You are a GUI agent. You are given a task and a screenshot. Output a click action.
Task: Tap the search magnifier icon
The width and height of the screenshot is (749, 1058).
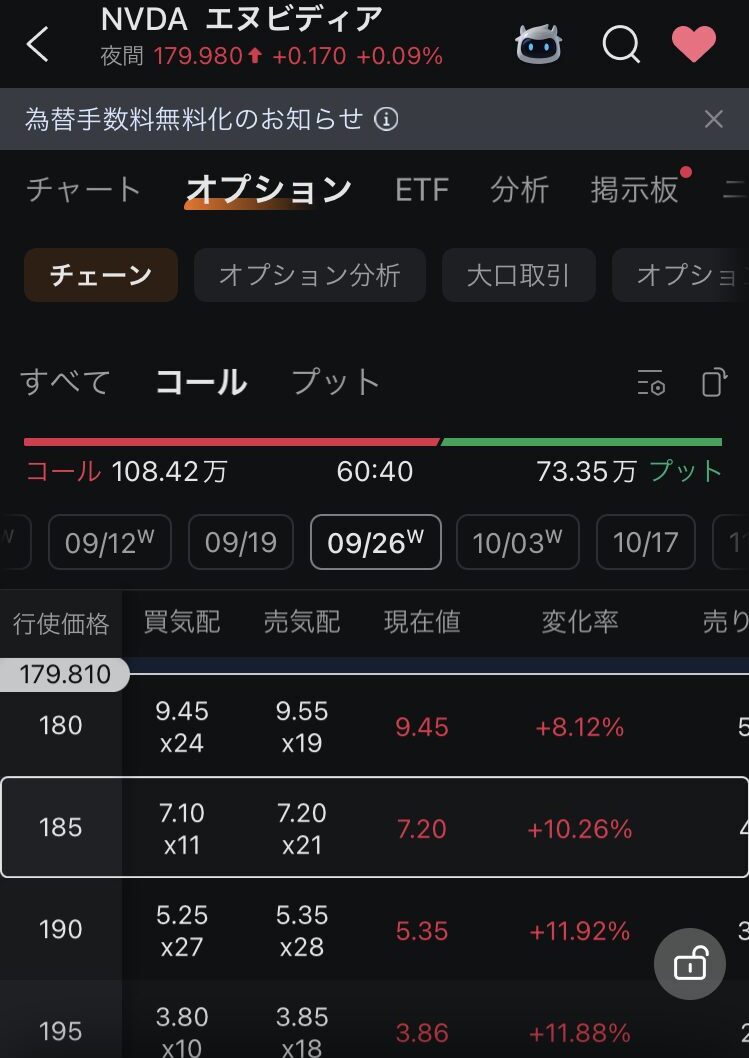[621, 44]
